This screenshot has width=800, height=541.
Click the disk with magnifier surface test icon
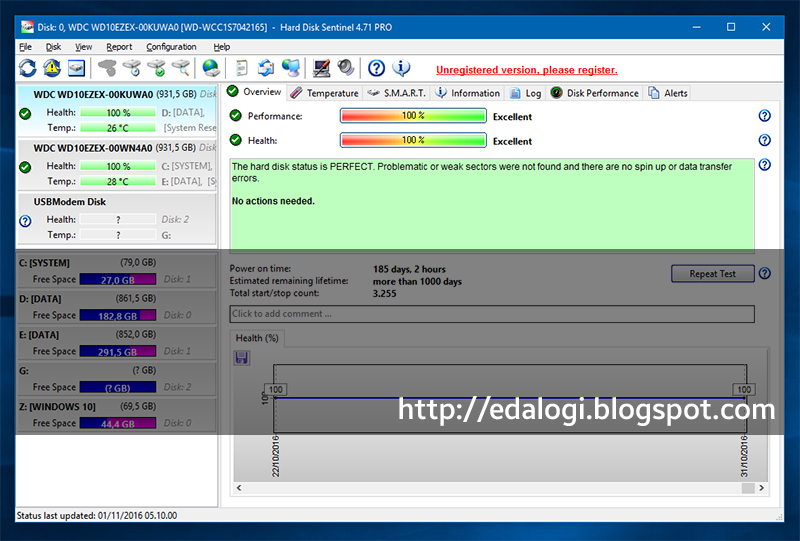coord(181,68)
